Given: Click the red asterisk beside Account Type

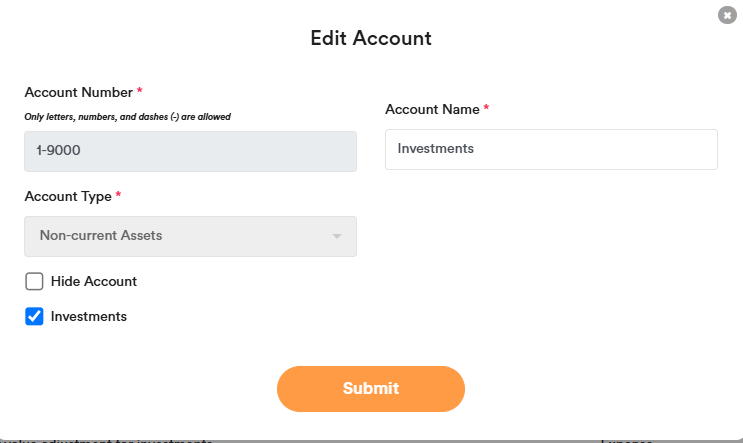Looking at the screenshot, I should coord(118,195).
